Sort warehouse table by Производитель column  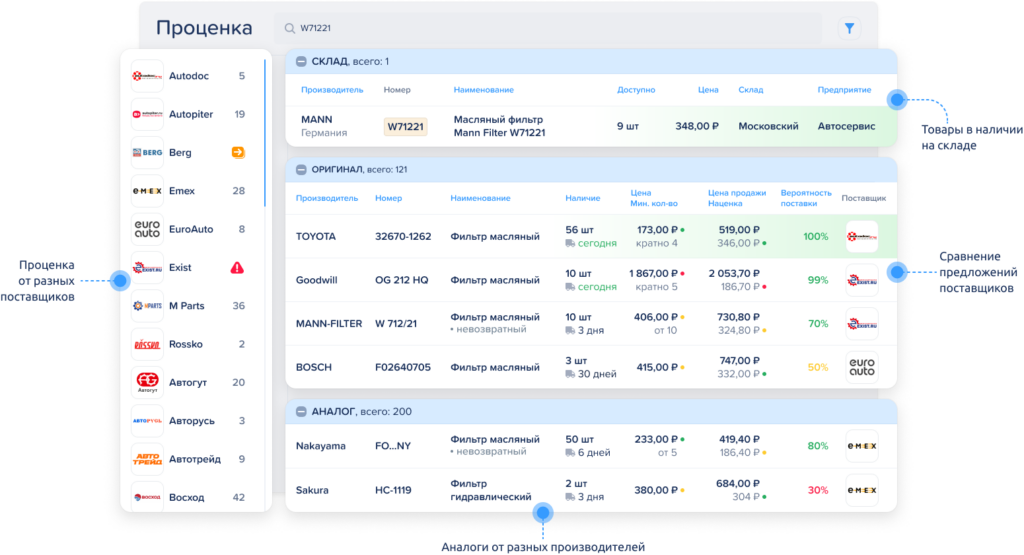coord(332,90)
